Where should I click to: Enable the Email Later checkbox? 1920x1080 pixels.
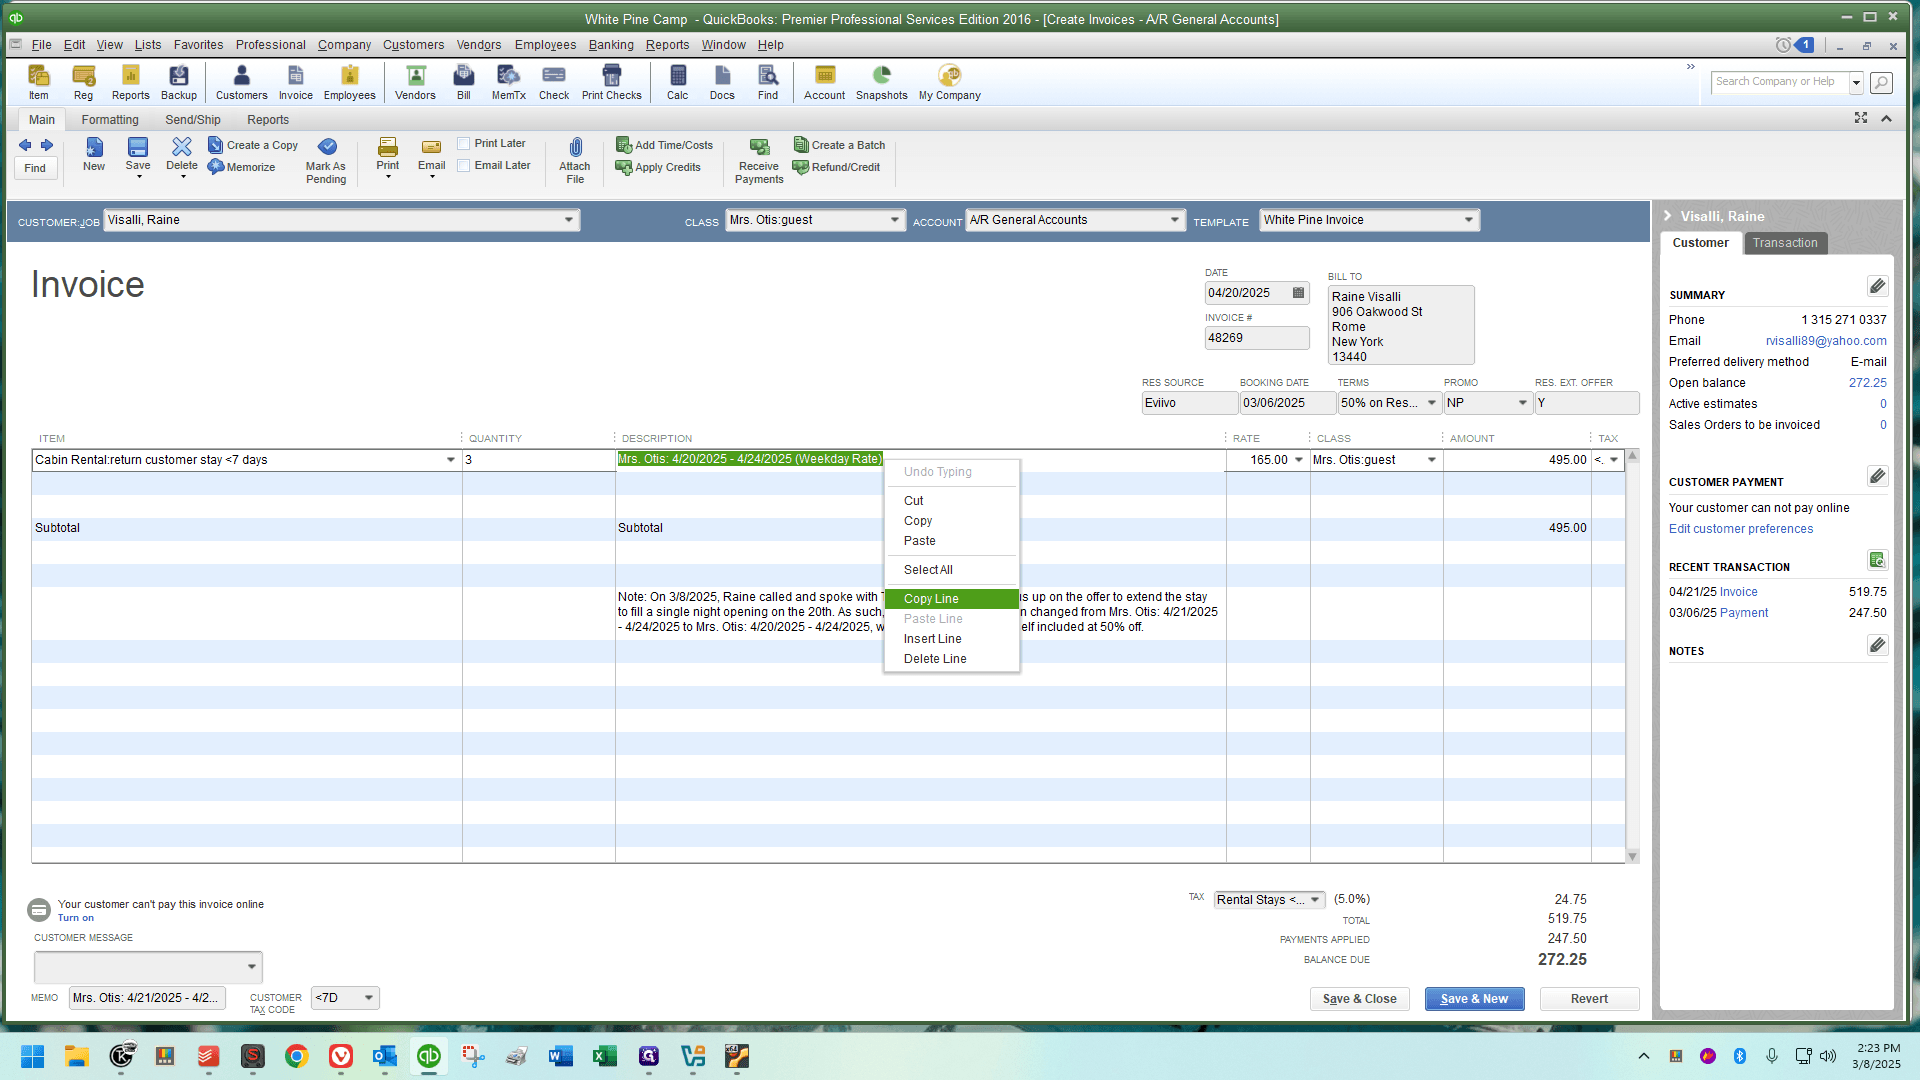click(x=464, y=166)
